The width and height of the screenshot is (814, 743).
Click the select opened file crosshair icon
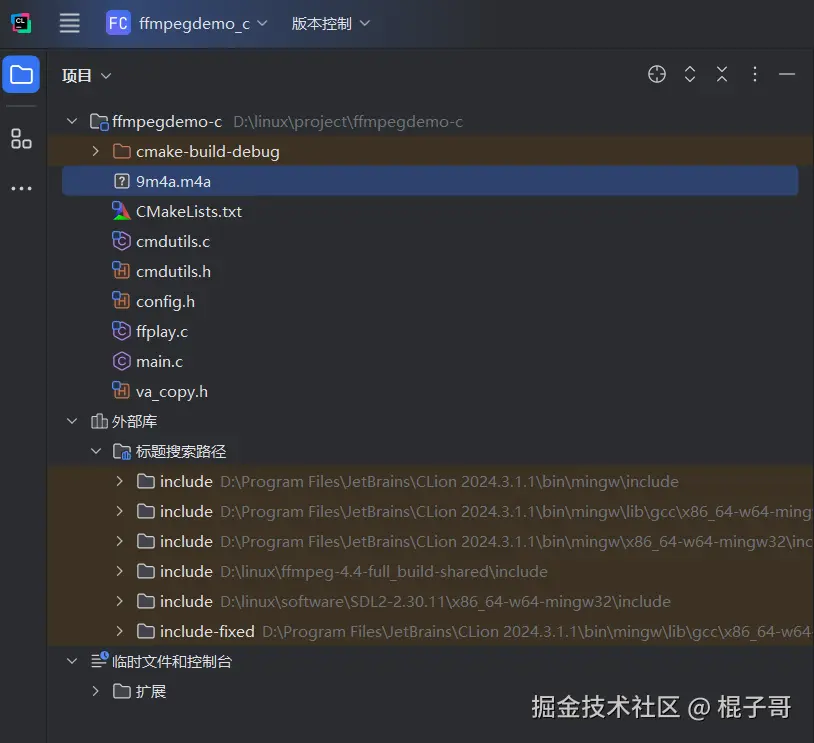coord(657,74)
